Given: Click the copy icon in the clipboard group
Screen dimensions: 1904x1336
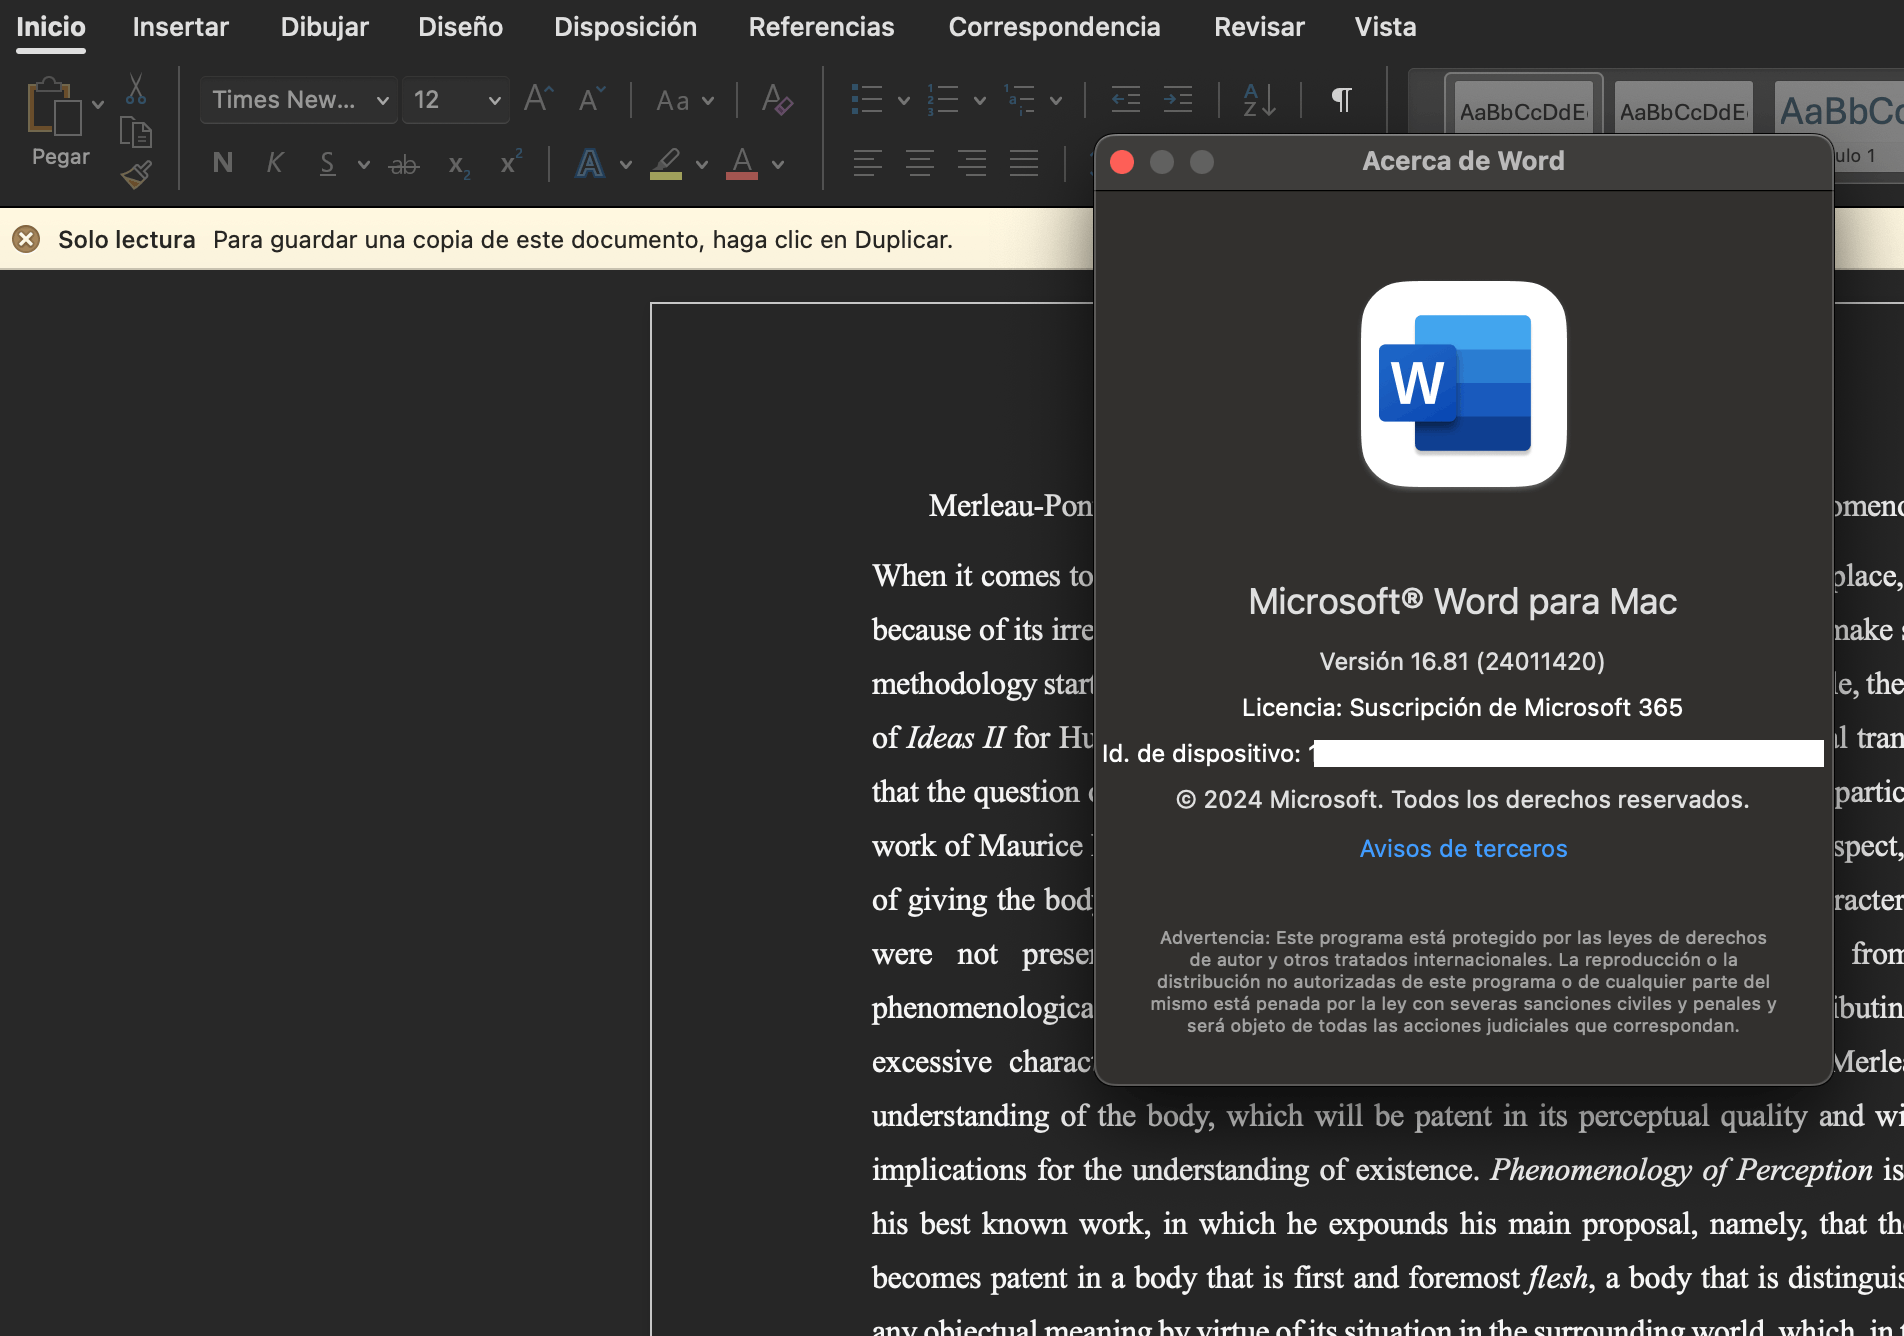Looking at the screenshot, I should click(136, 132).
